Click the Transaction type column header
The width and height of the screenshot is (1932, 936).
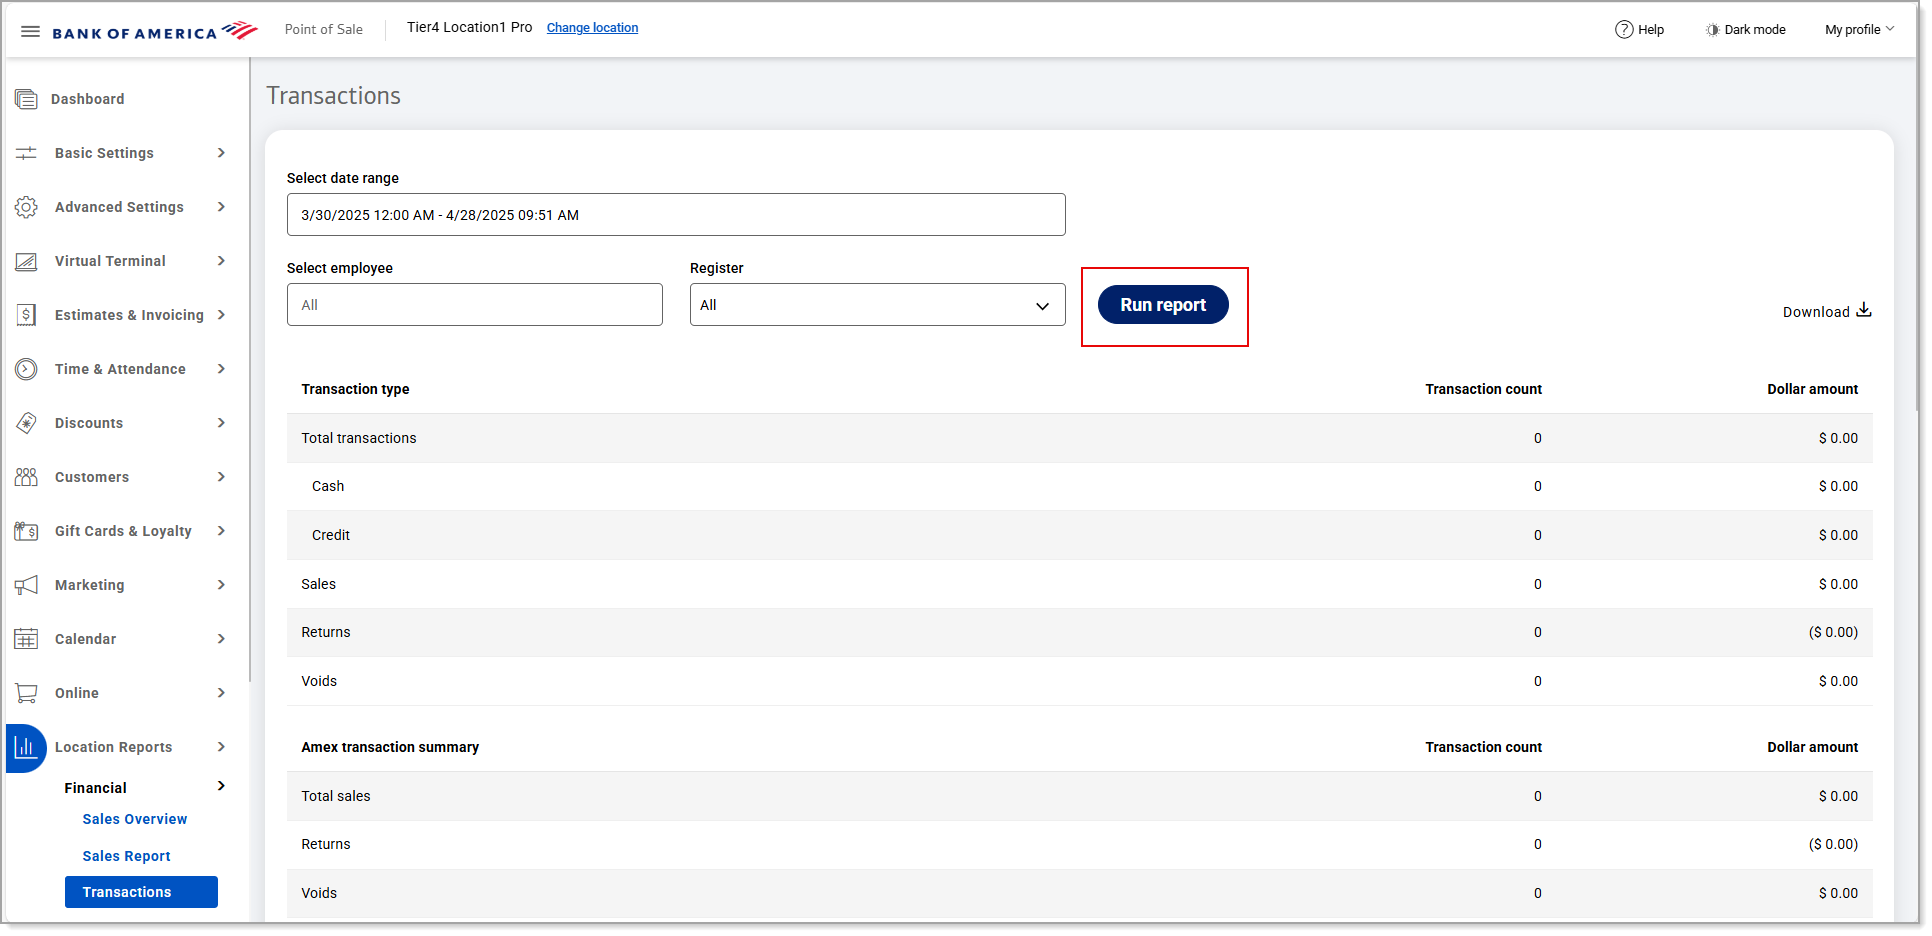coord(355,389)
